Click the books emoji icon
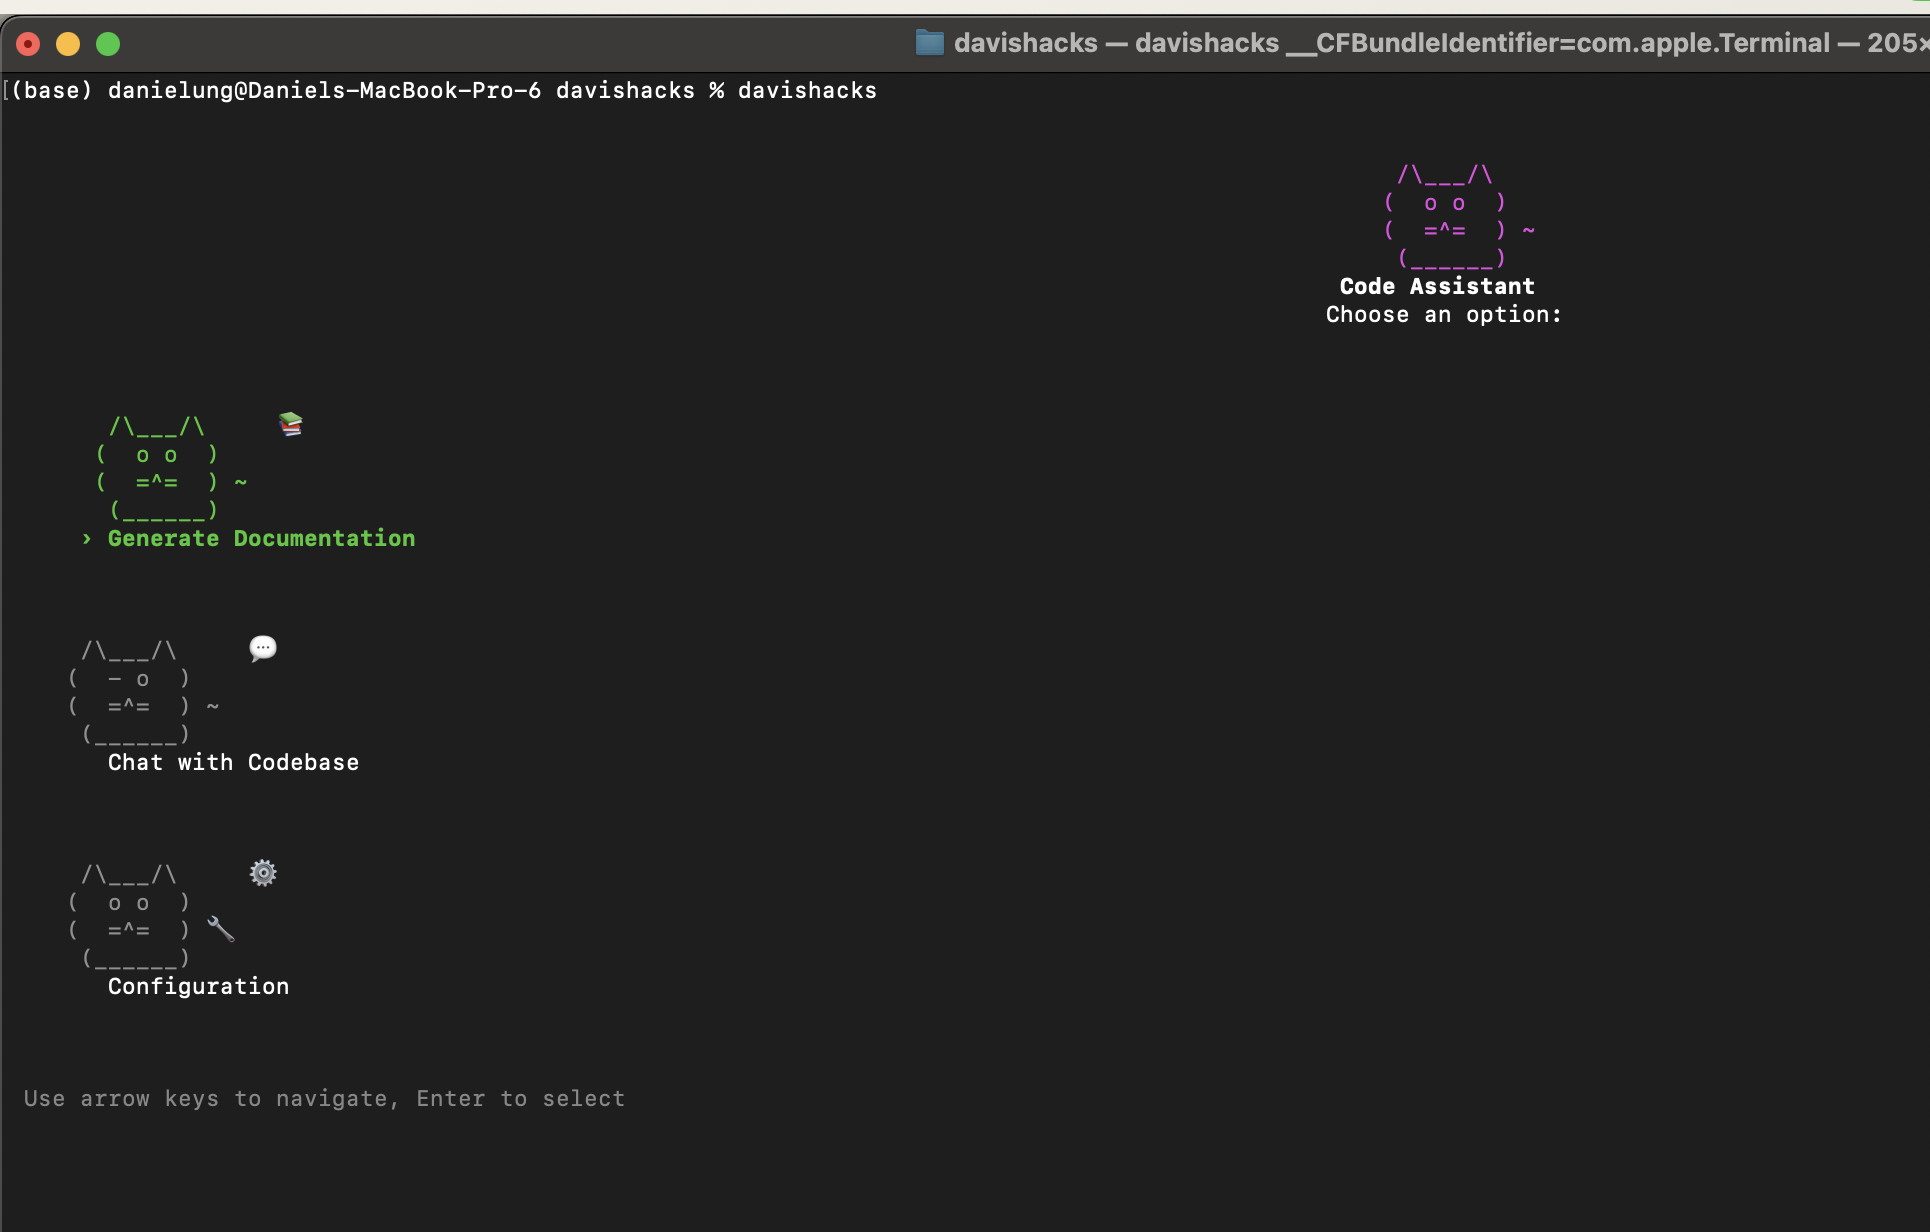1930x1232 pixels. click(x=290, y=424)
